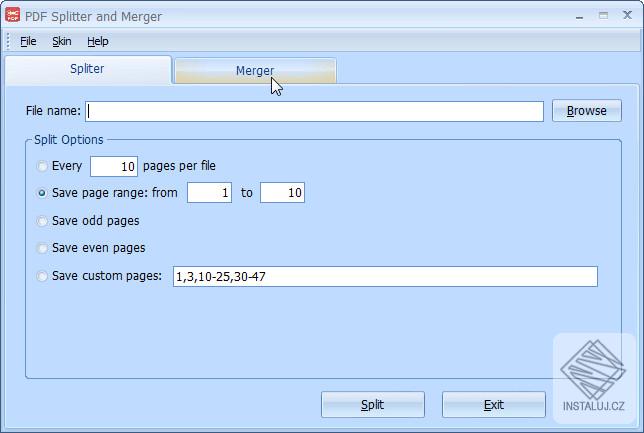644x433 pixels.
Task: Switch to the Spliter tab
Action: click(x=87, y=69)
